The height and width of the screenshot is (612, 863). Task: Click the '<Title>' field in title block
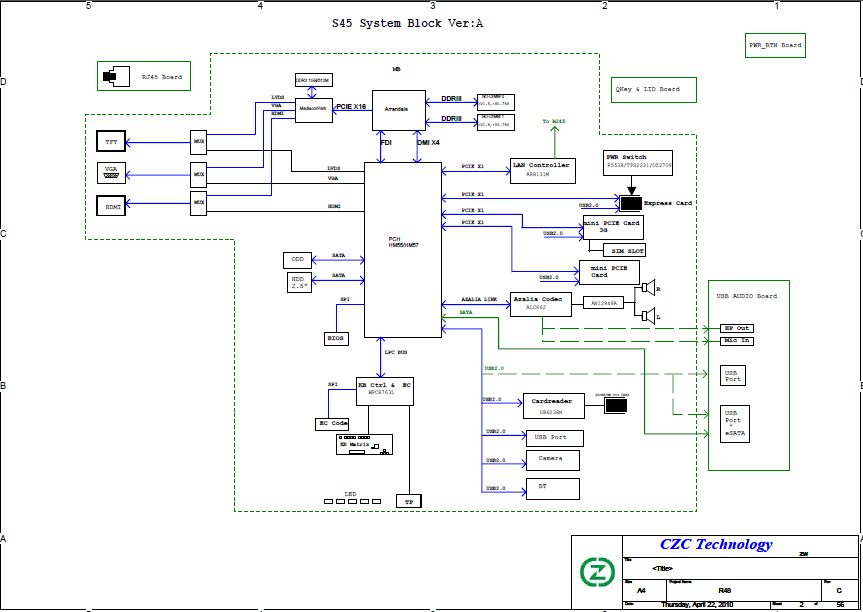click(x=662, y=569)
